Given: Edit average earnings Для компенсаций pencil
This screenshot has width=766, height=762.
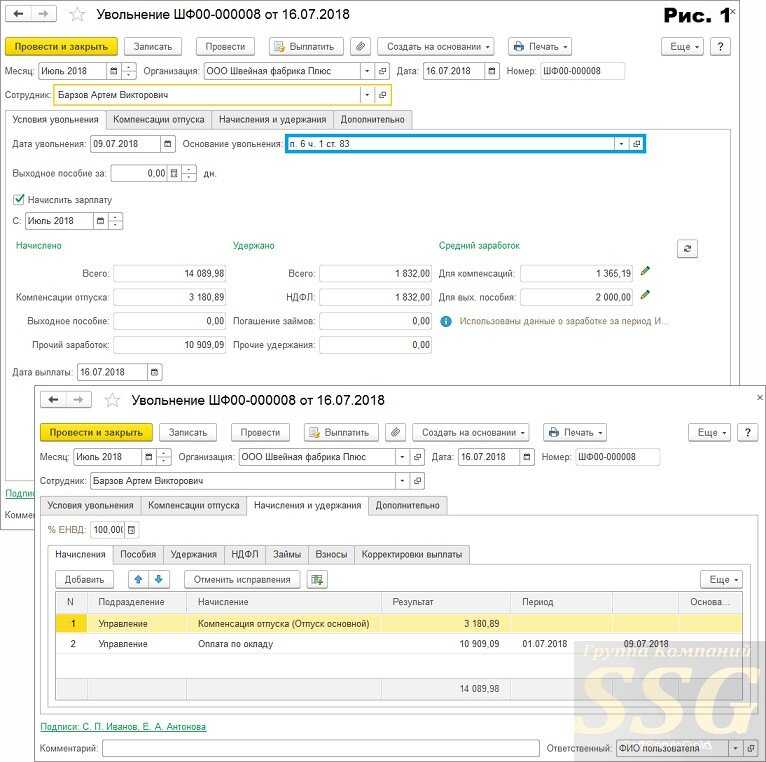Looking at the screenshot, I should click(645, 271).
